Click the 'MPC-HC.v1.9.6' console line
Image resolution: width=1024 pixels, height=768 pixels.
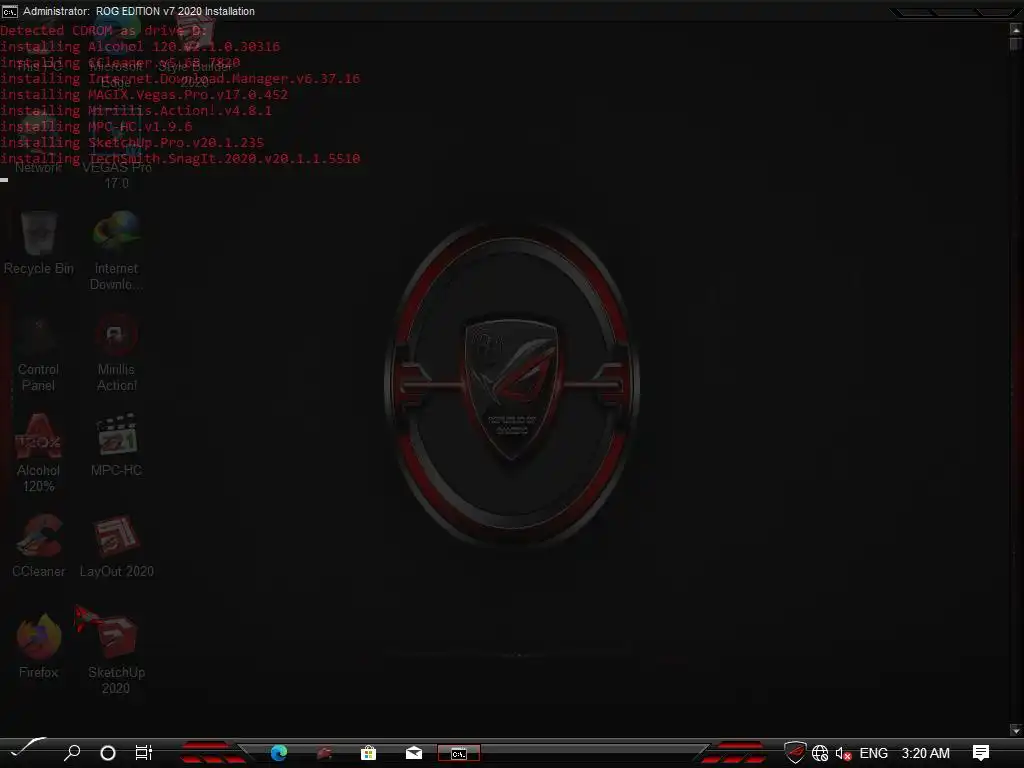(96, 127)
